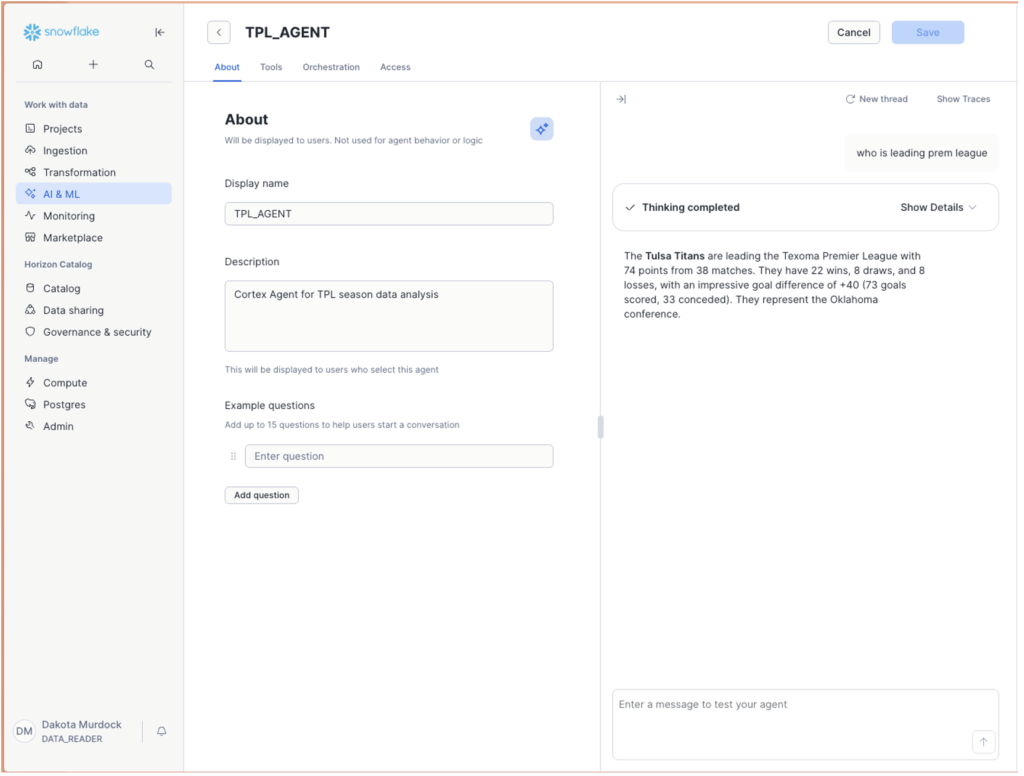Open Dakota Murdock user menu

[x=70, y=731]
